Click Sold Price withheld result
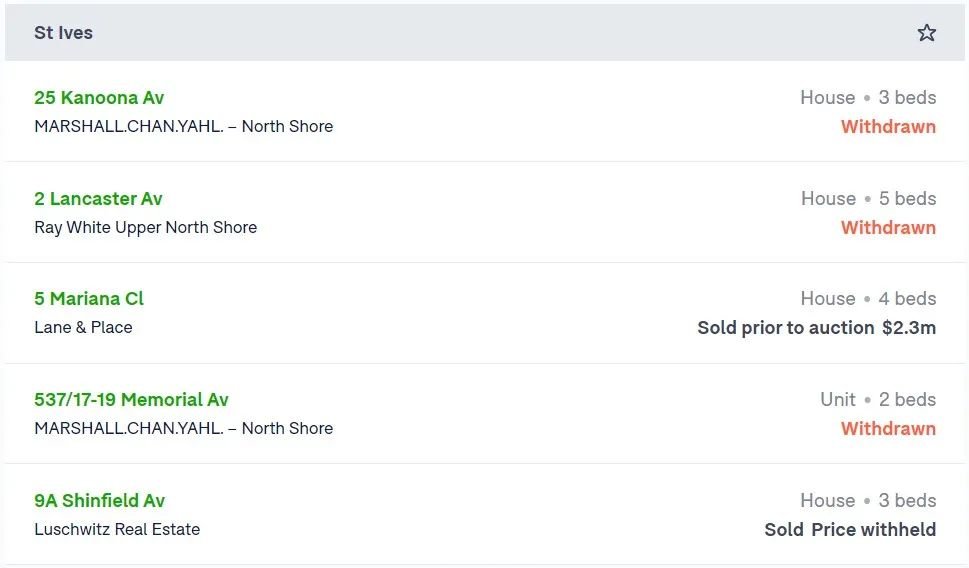Screen dimensions: 969x568 (850, 530)
